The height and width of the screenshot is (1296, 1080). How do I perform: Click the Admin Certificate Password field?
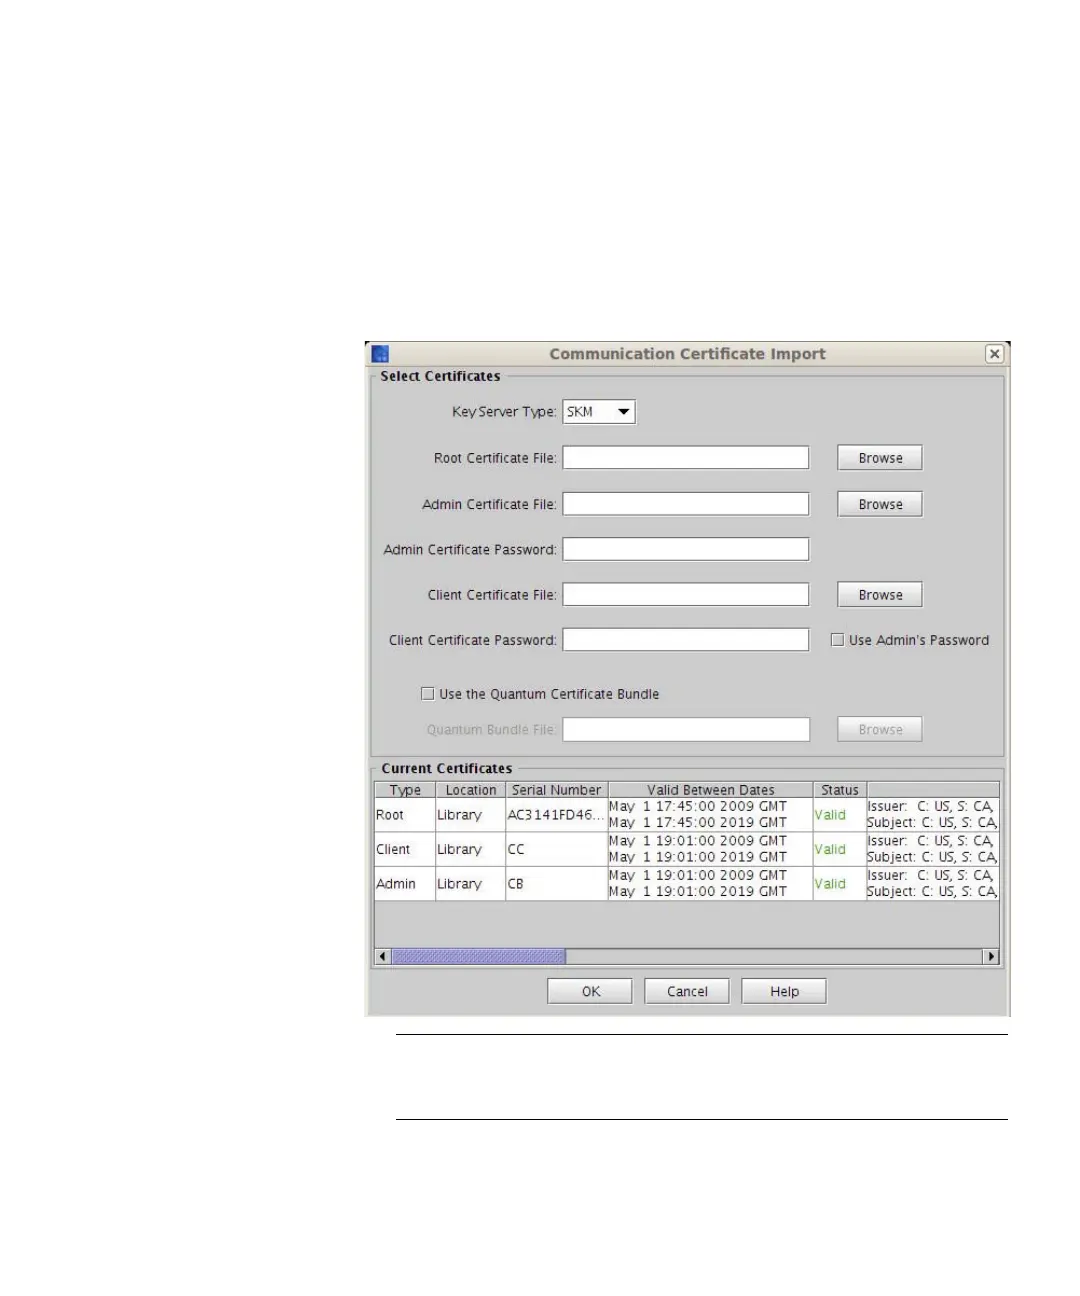pyautogui.click(x=686, y=549)
